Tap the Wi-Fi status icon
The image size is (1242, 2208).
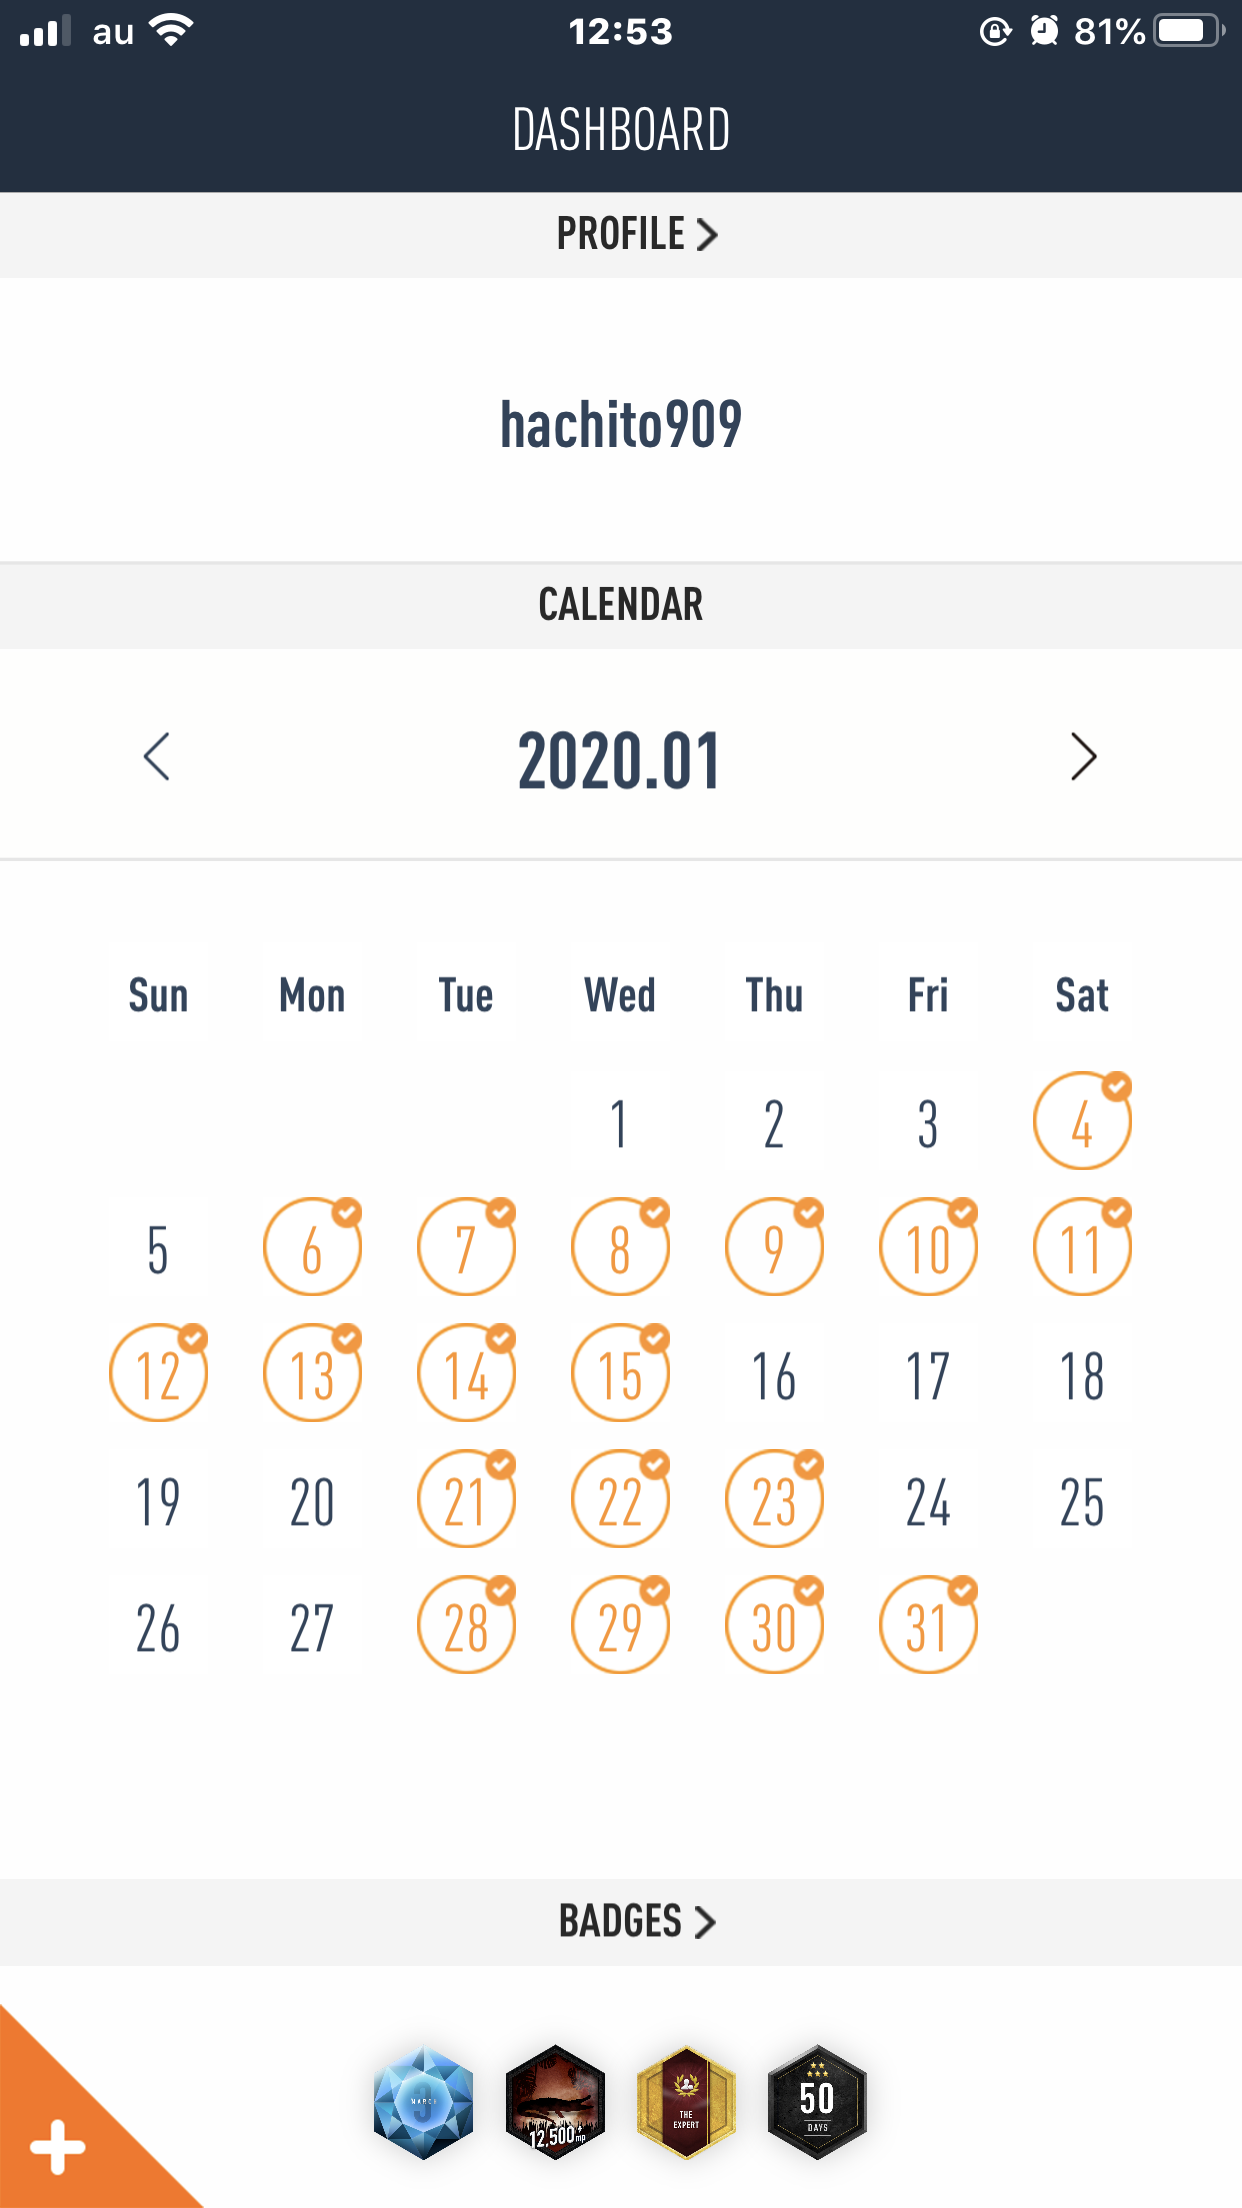[x=171, y=32]
